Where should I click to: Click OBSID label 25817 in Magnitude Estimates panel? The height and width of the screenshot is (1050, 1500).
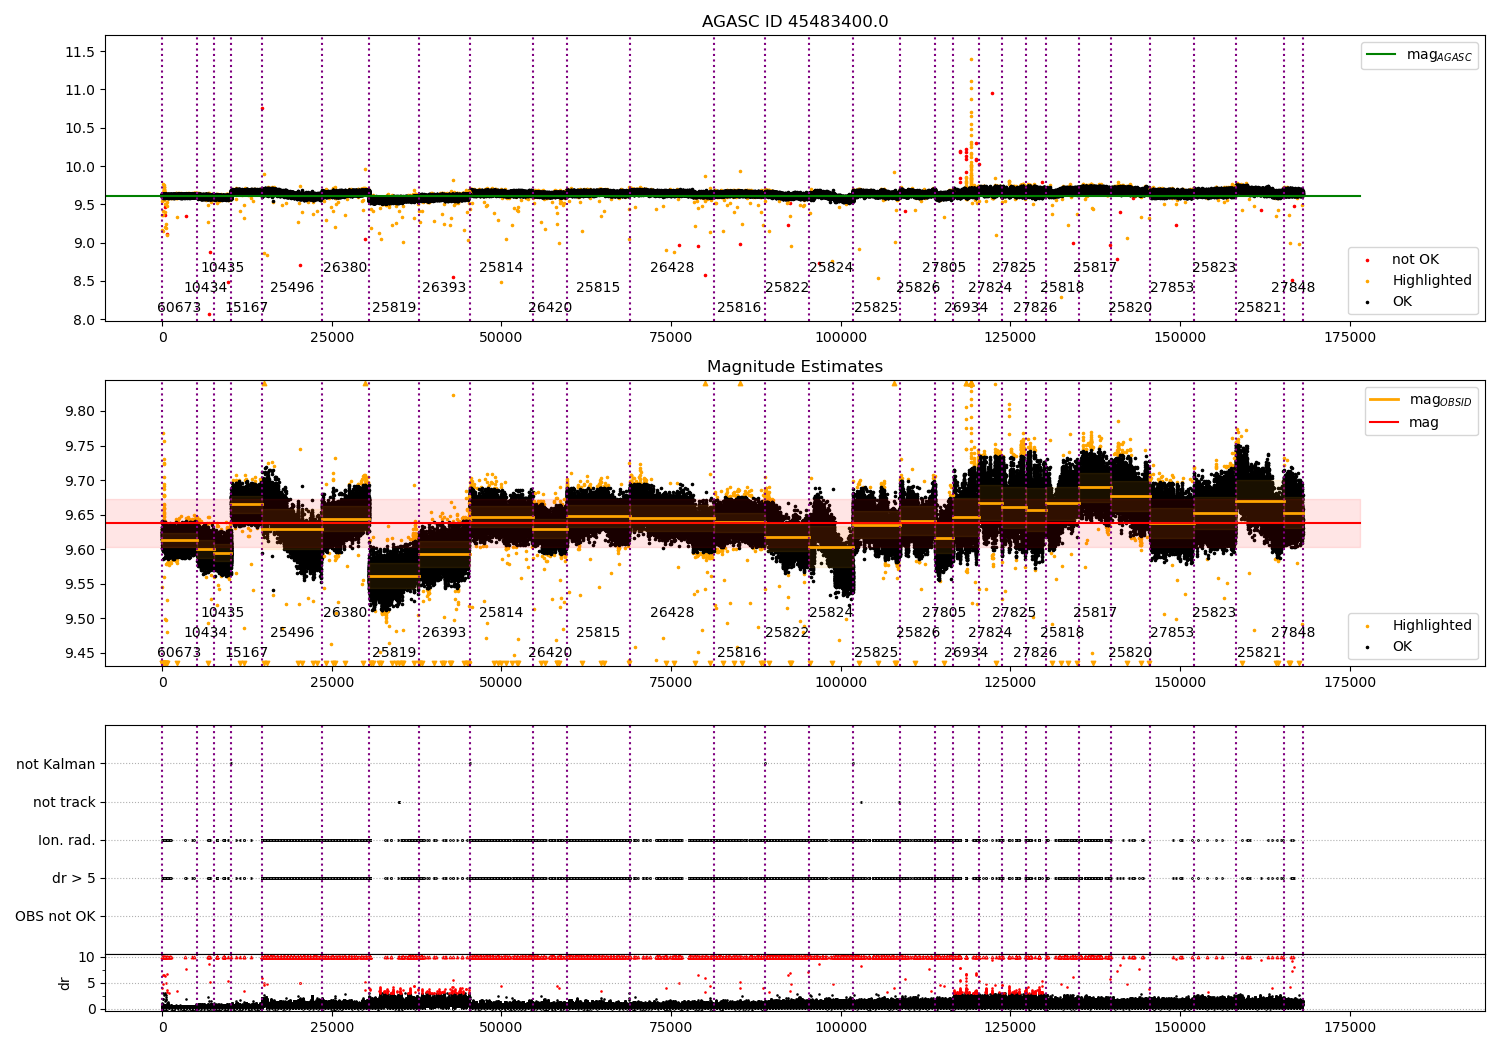click(x=1095, y=613)
